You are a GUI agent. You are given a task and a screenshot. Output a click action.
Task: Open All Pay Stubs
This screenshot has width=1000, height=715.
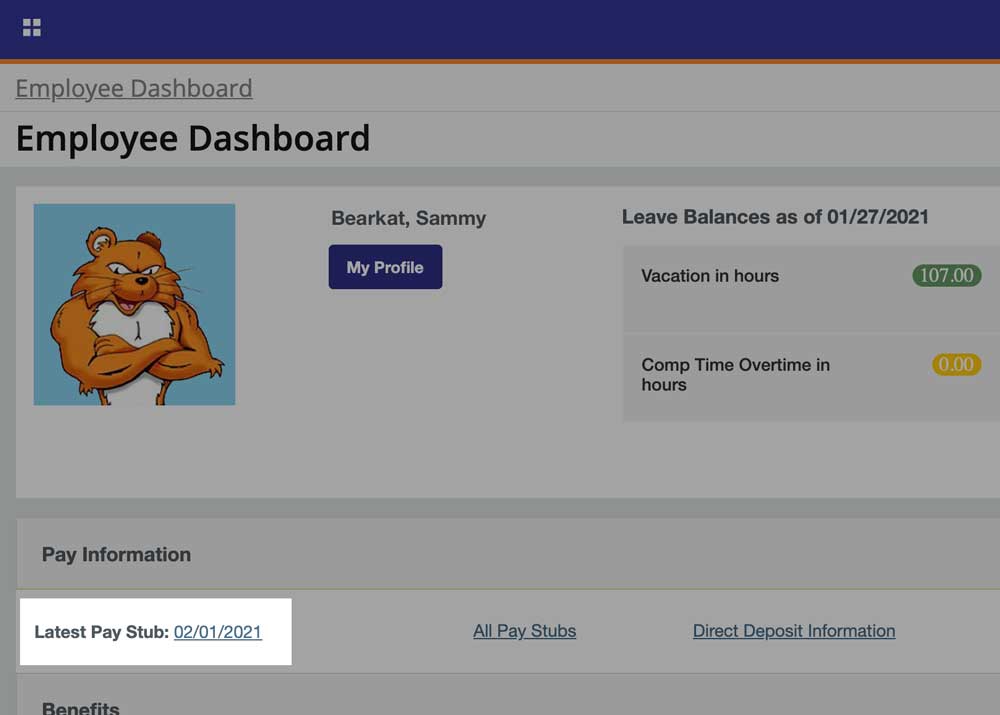point(524,630)
